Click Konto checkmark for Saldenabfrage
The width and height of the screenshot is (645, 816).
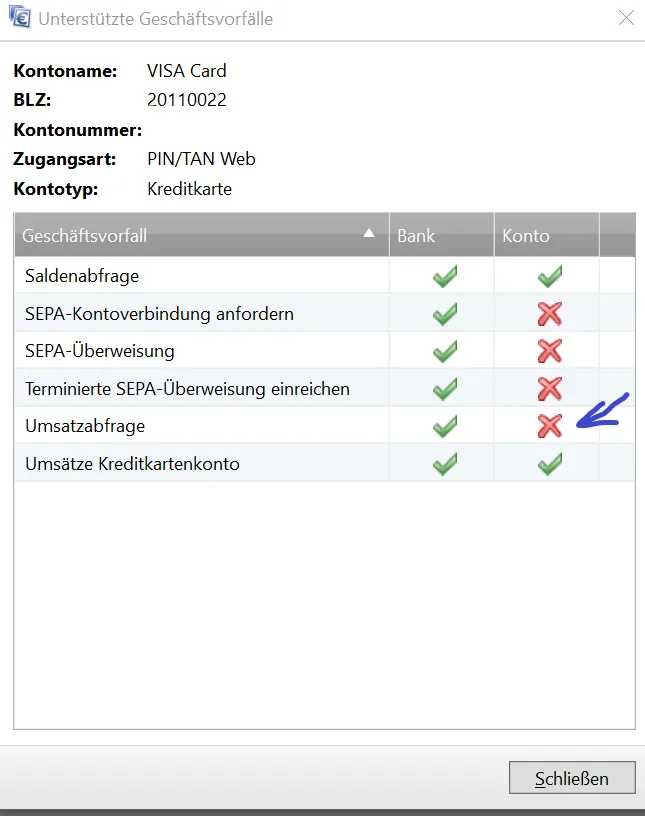pos(549,276)
